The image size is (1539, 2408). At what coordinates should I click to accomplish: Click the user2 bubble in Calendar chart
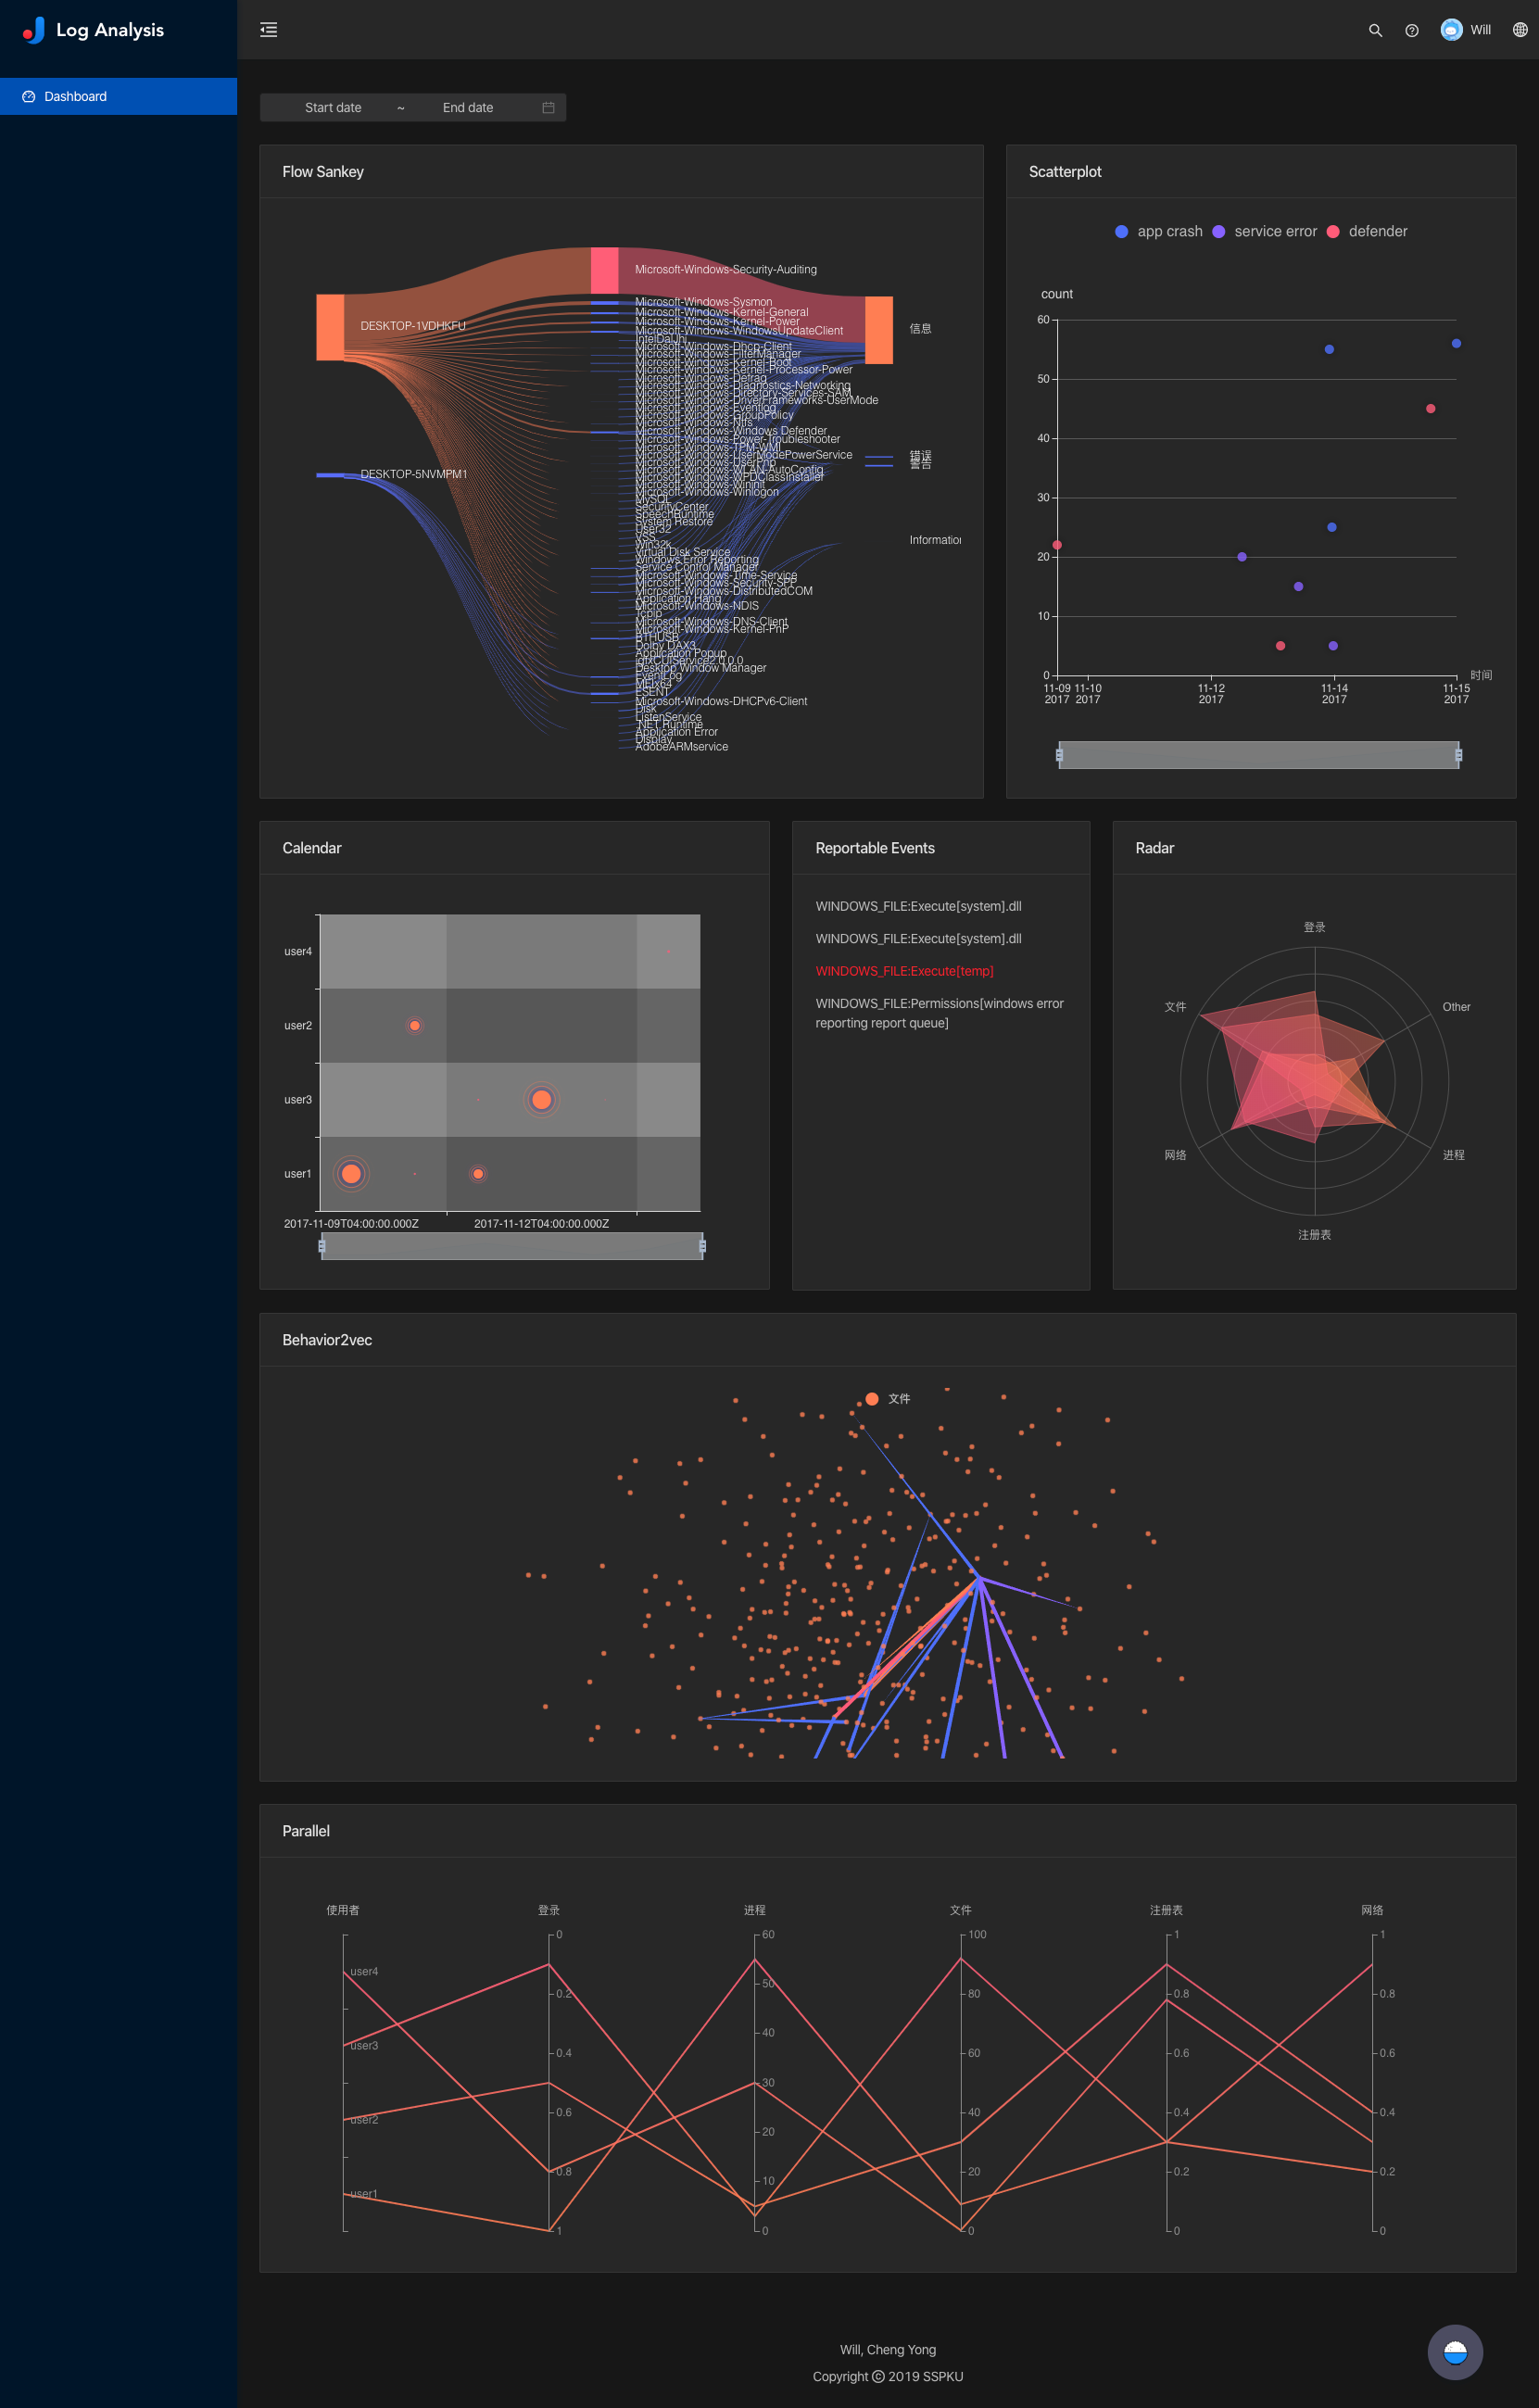[x=414, y=1026]
